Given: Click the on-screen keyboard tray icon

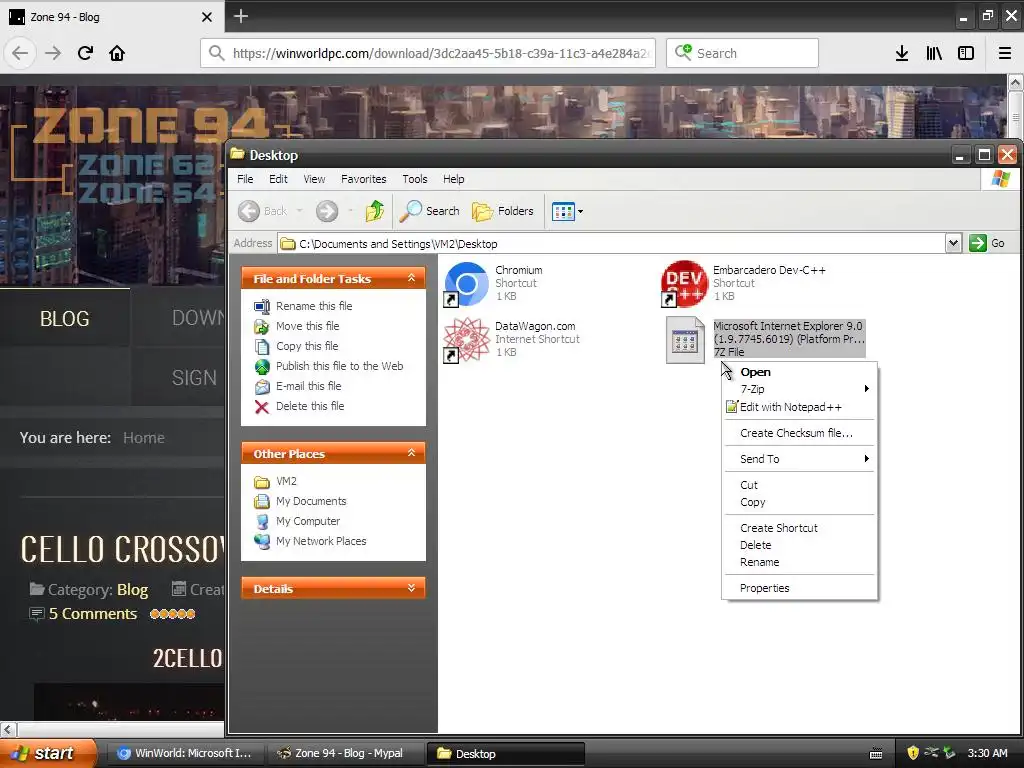Looking at the screenshot, I should click(x=876, y=754).
